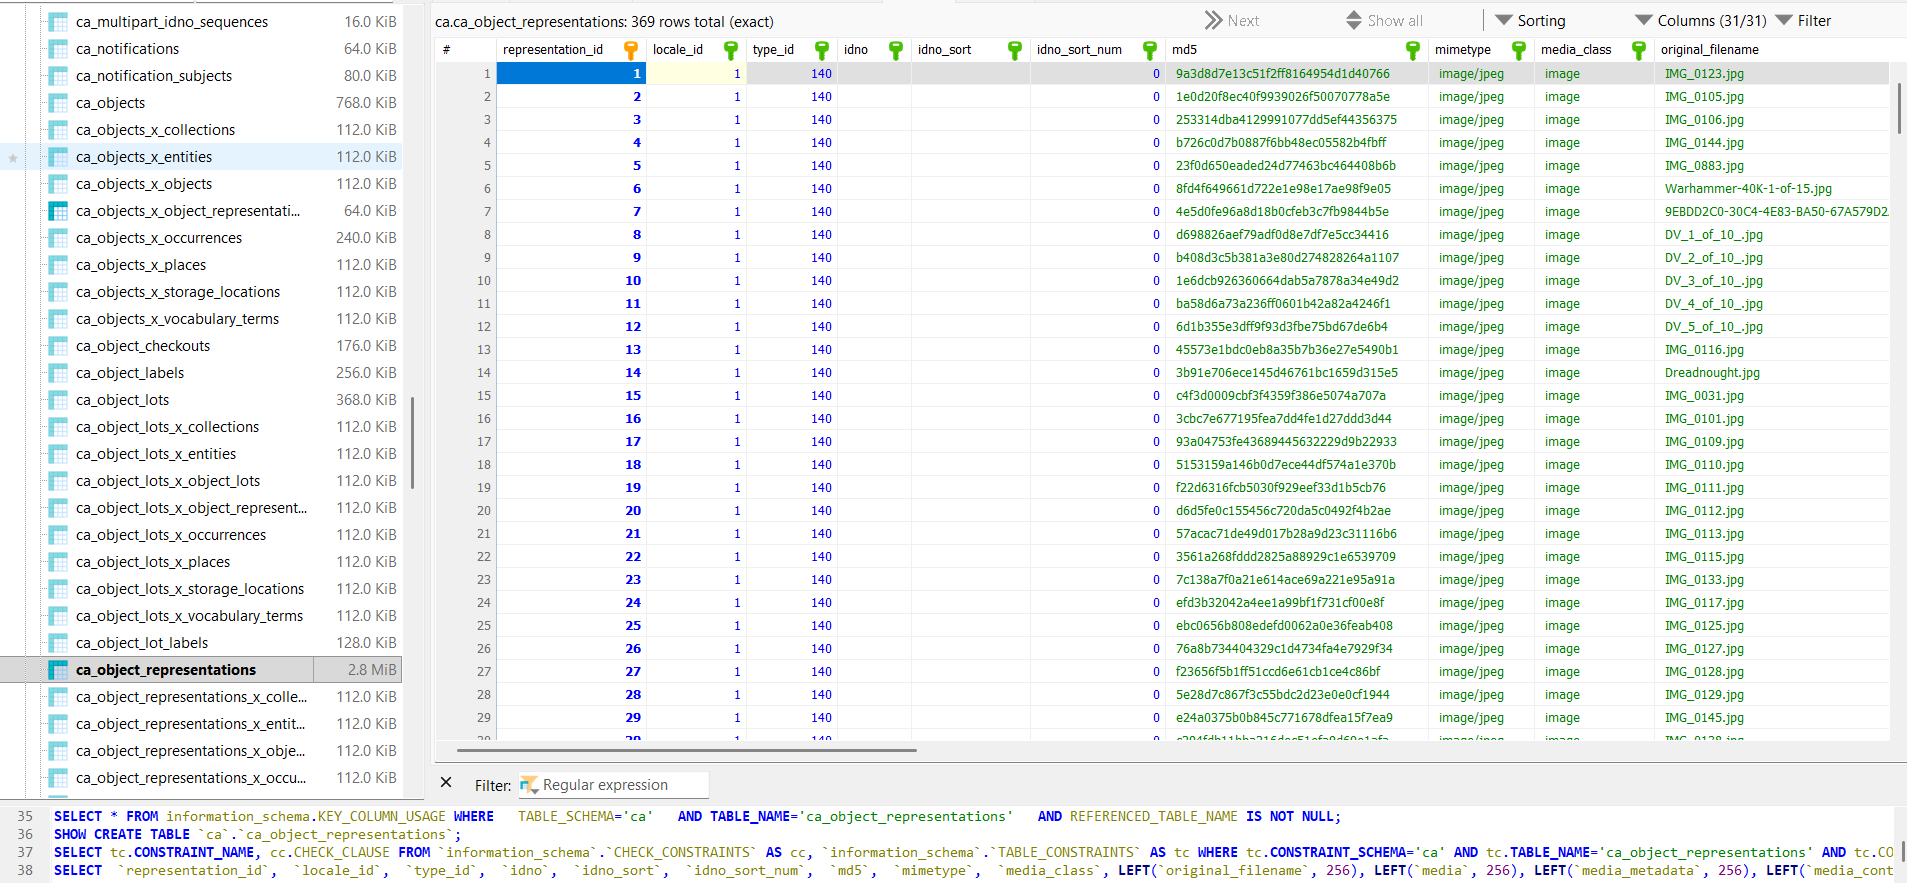
Task: Open the Columns (31/31) dropdown
Action: 1700,21
